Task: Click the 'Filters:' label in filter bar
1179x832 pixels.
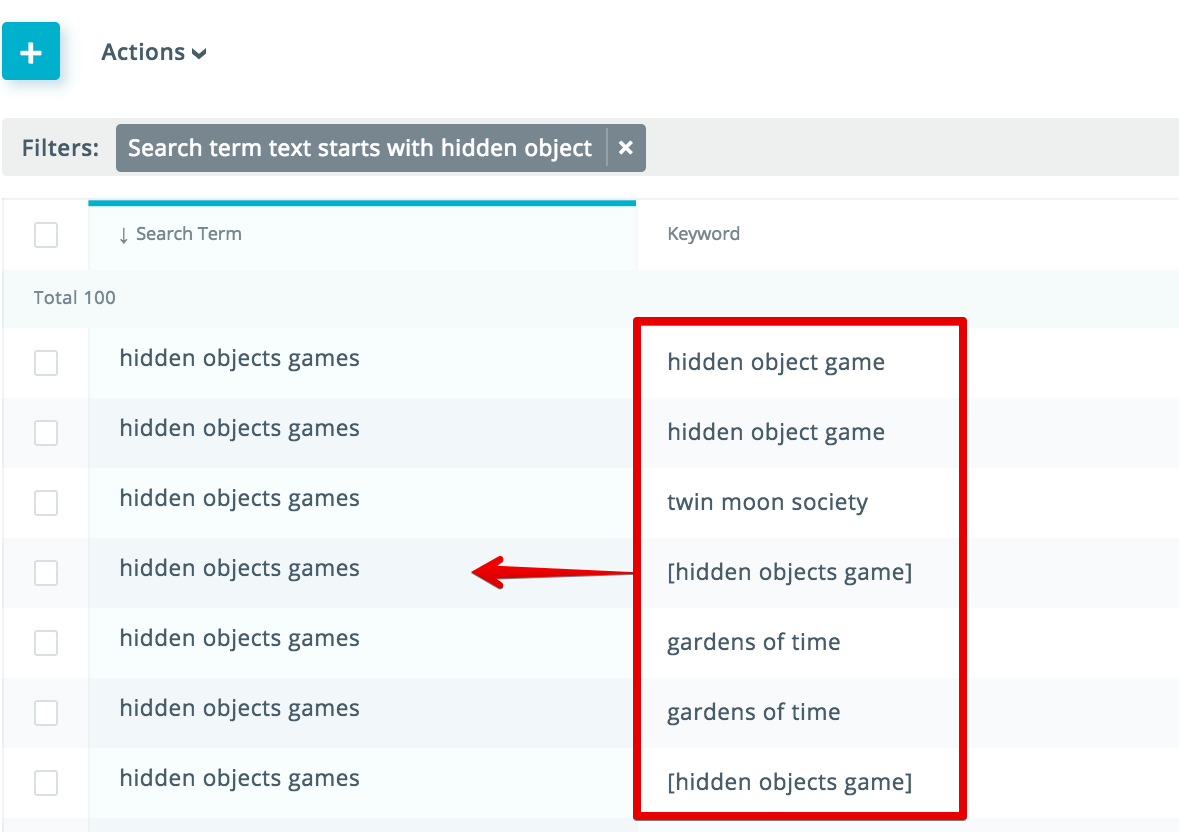Action: pyautogui.click(x=60, y=148)
